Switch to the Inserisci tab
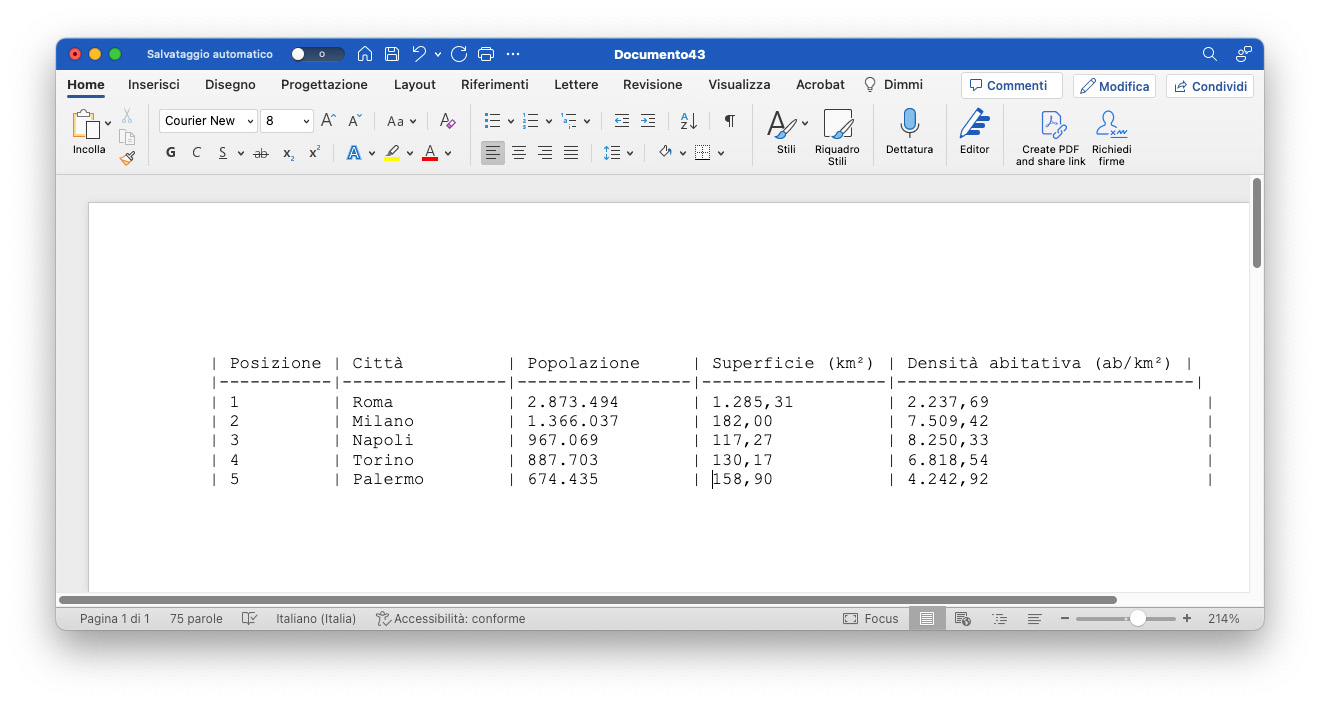The image size is (1320, 704). coord(154,85)
